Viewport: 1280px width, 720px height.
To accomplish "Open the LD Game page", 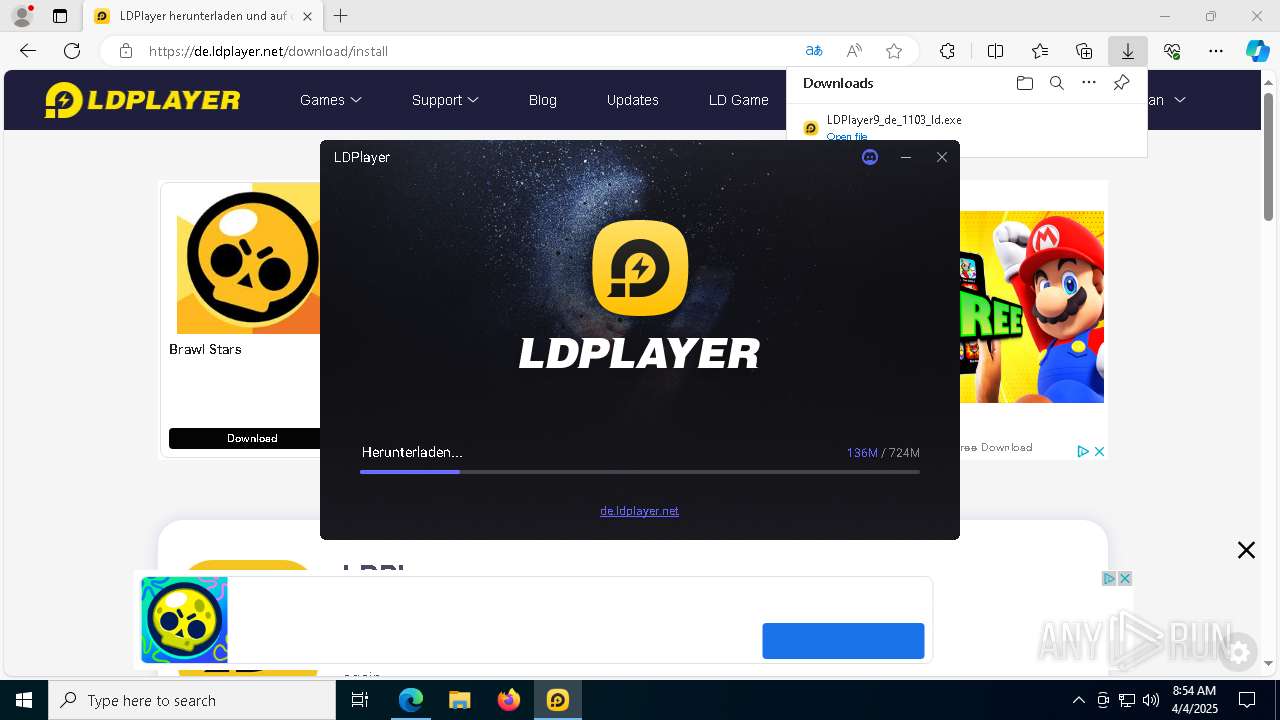I will click(x=739, y=100).
